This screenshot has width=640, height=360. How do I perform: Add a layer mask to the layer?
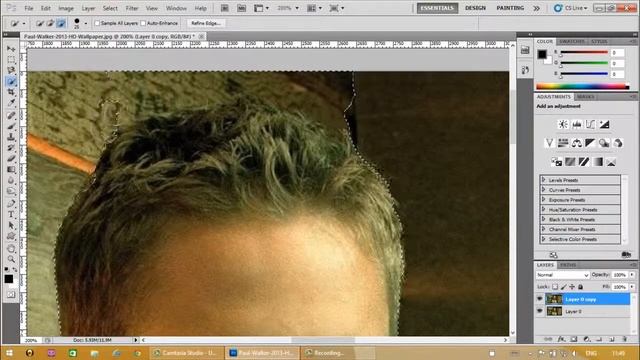pos(574,339)
